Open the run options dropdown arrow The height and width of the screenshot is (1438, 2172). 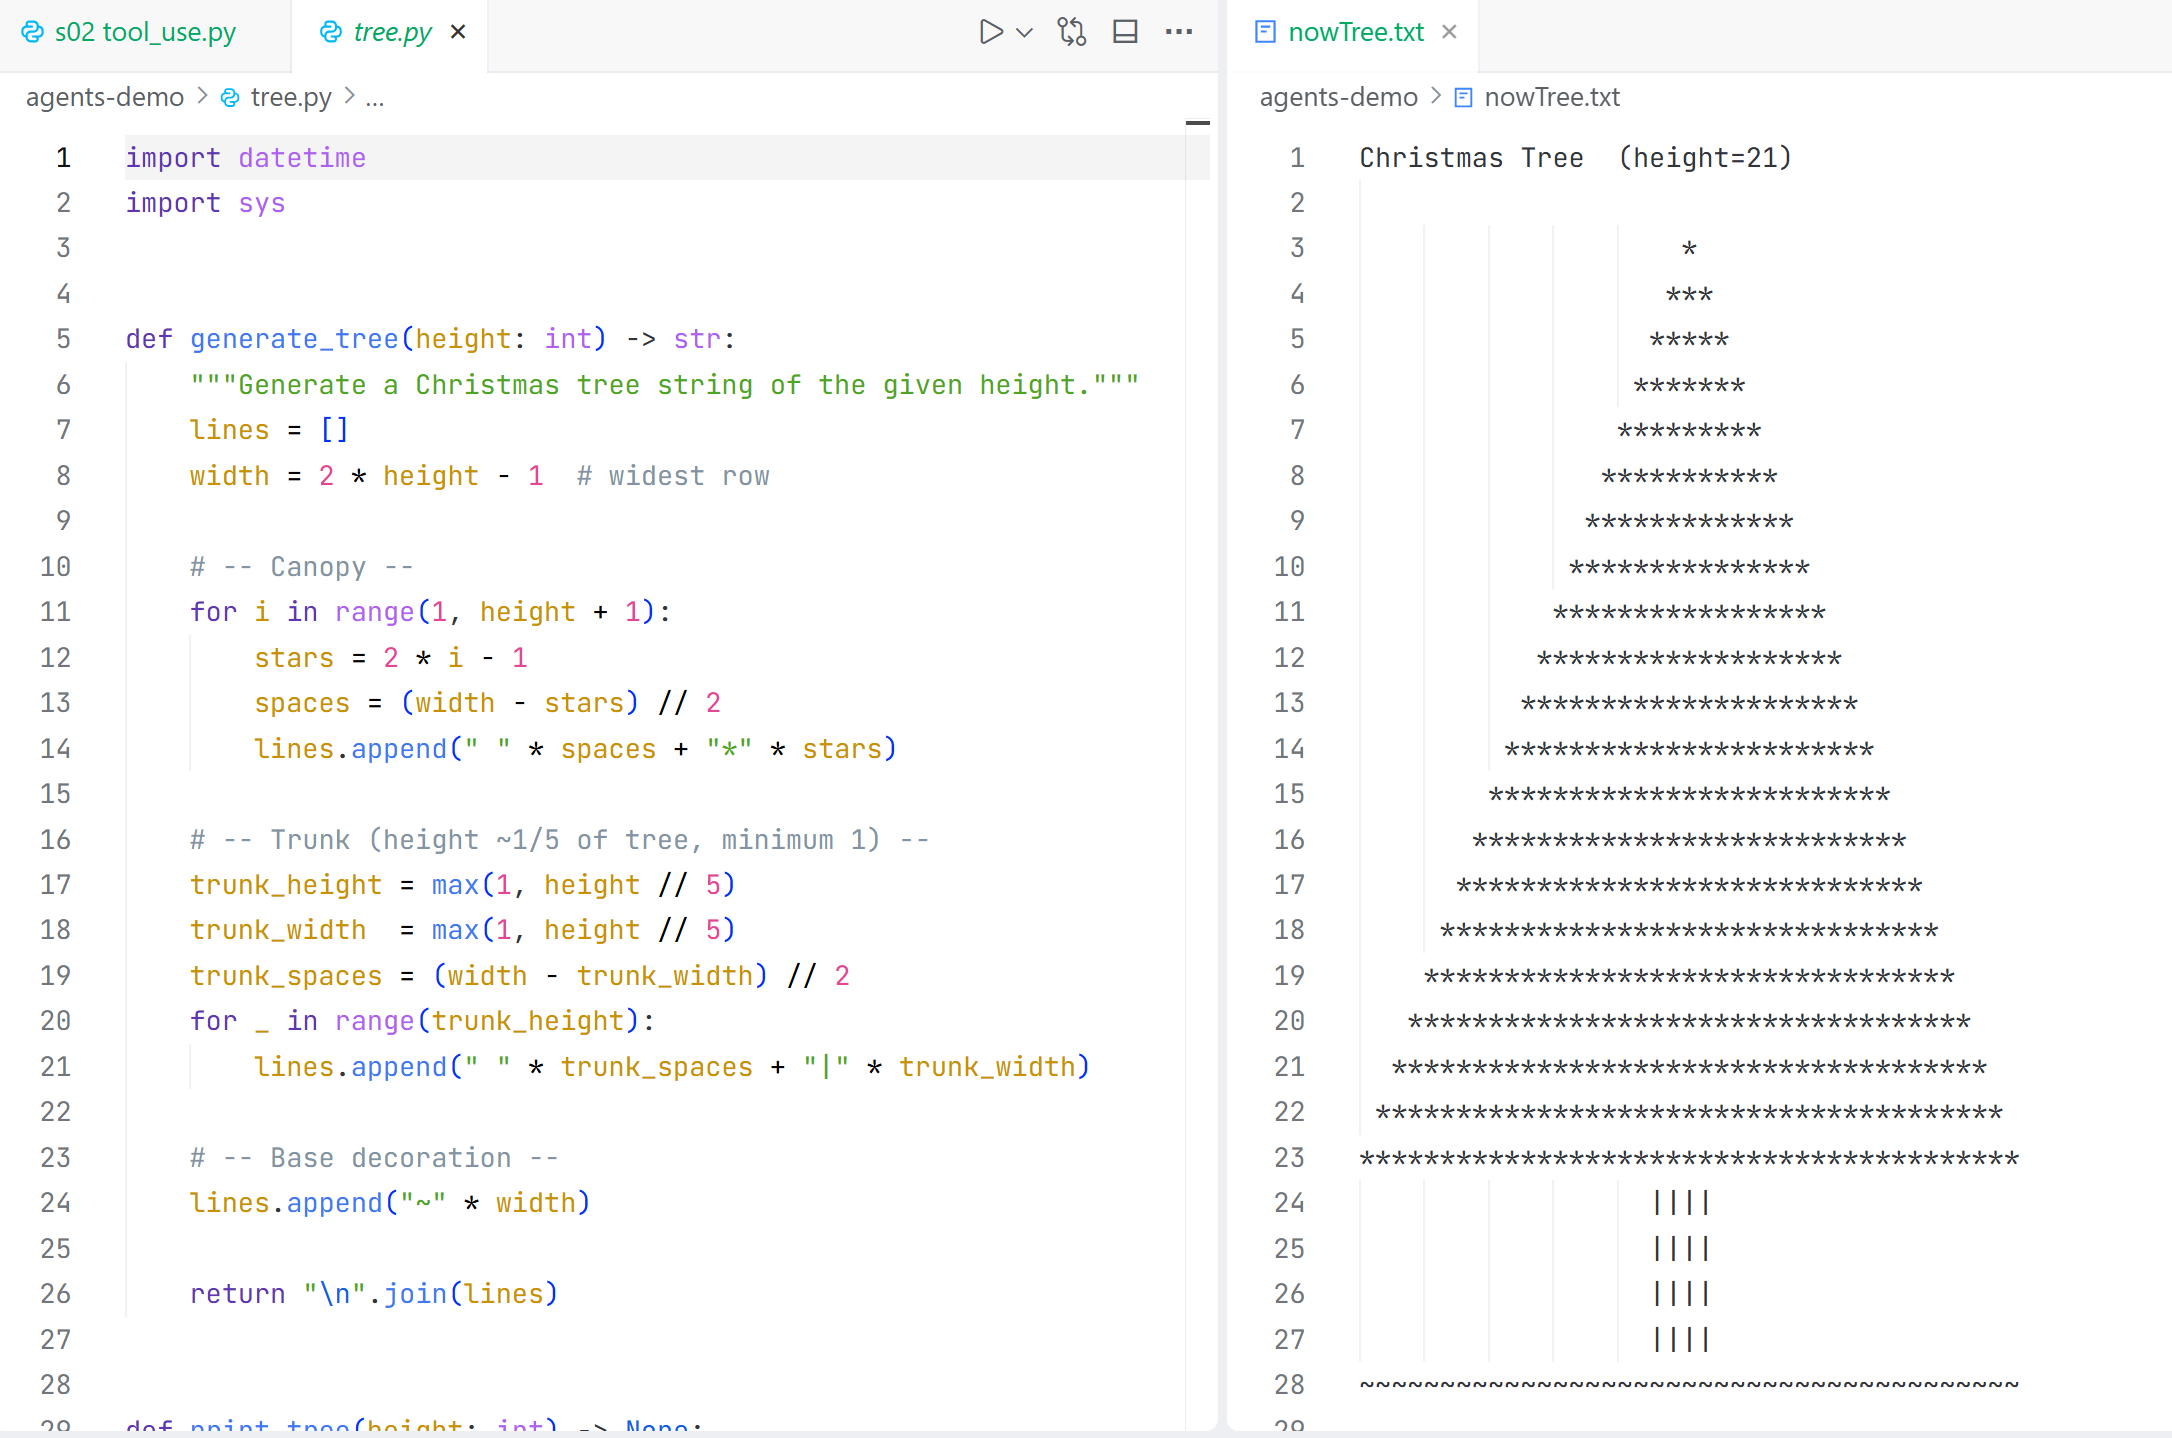(1024, 32)
